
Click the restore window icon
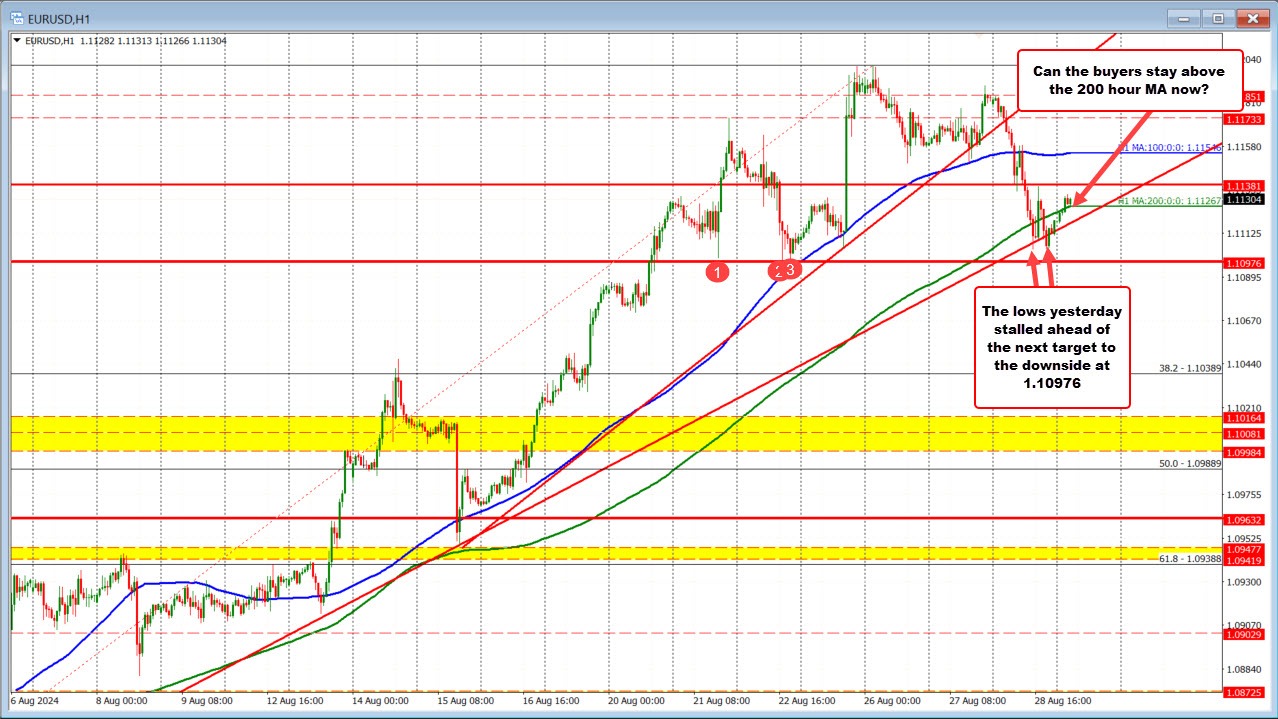[1218, 18]
